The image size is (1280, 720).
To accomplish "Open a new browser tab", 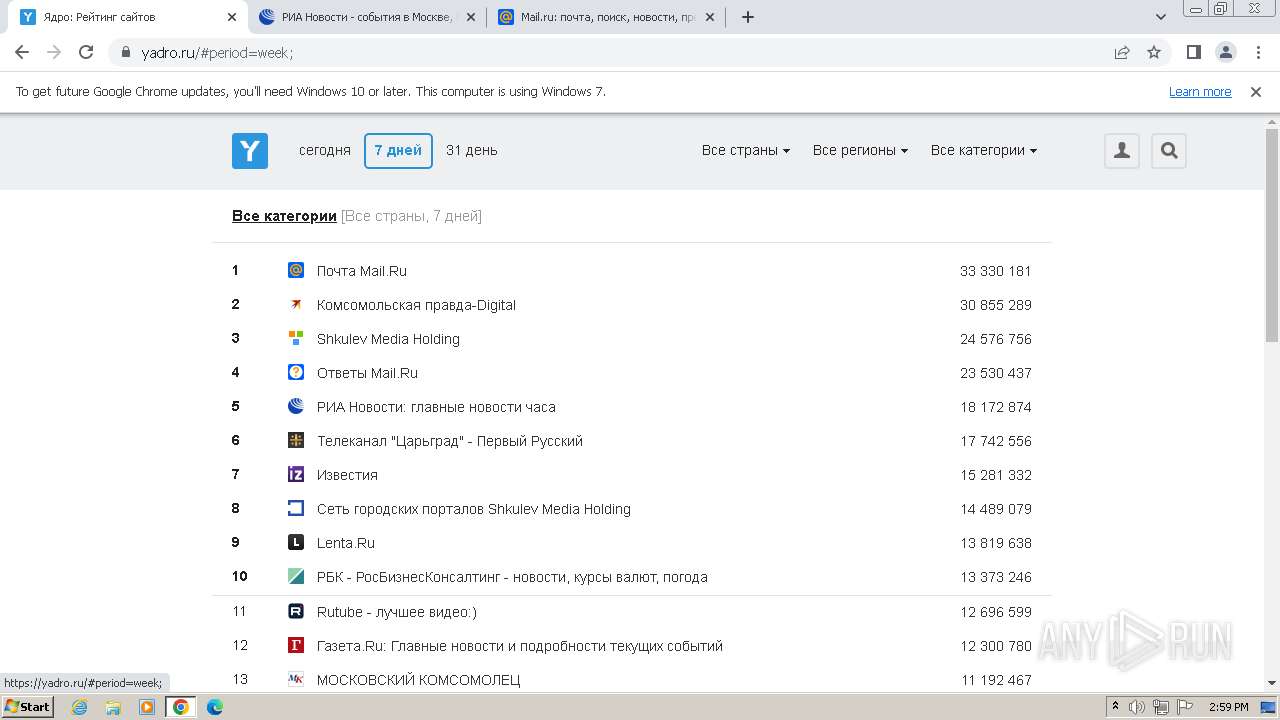I will pyautogui.click(x=747, y=17).
